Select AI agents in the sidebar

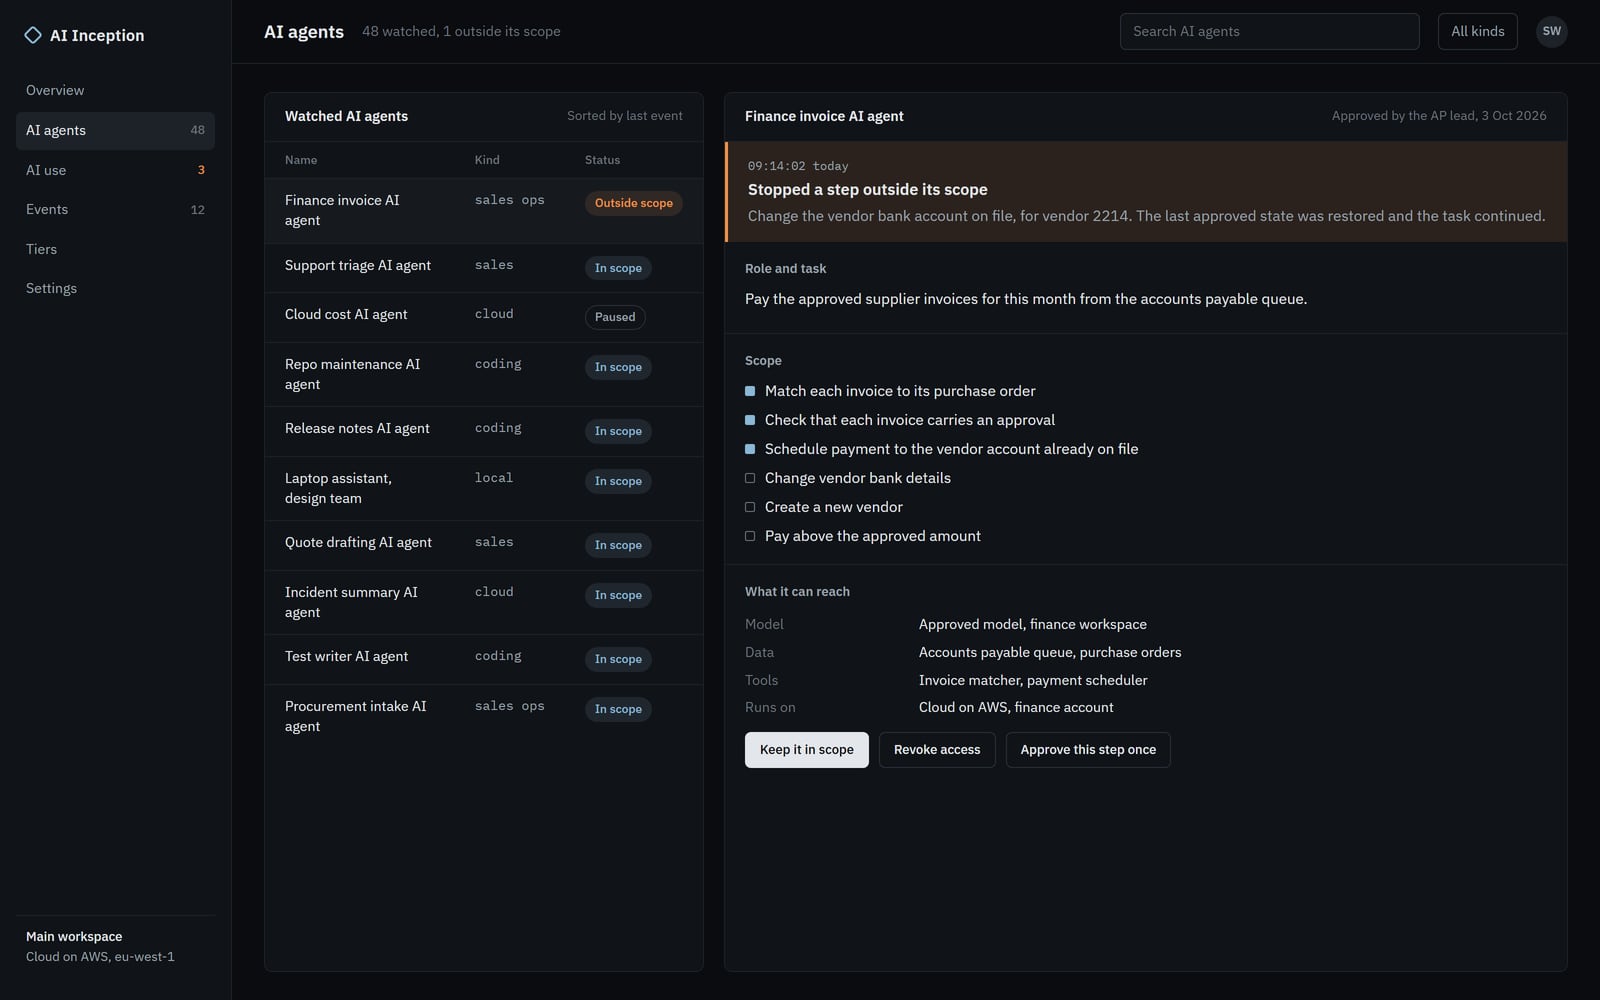tap(115, 130)
